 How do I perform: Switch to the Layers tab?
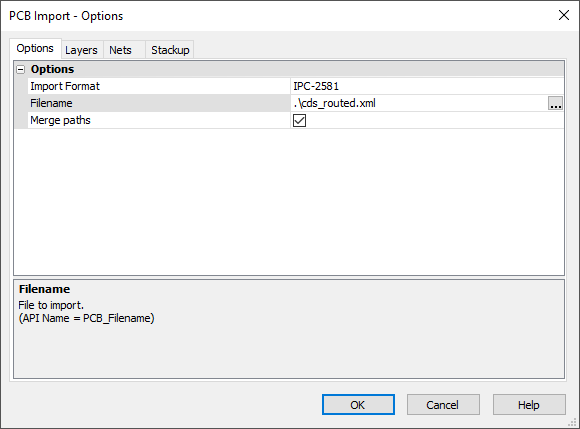click(81, 50)
